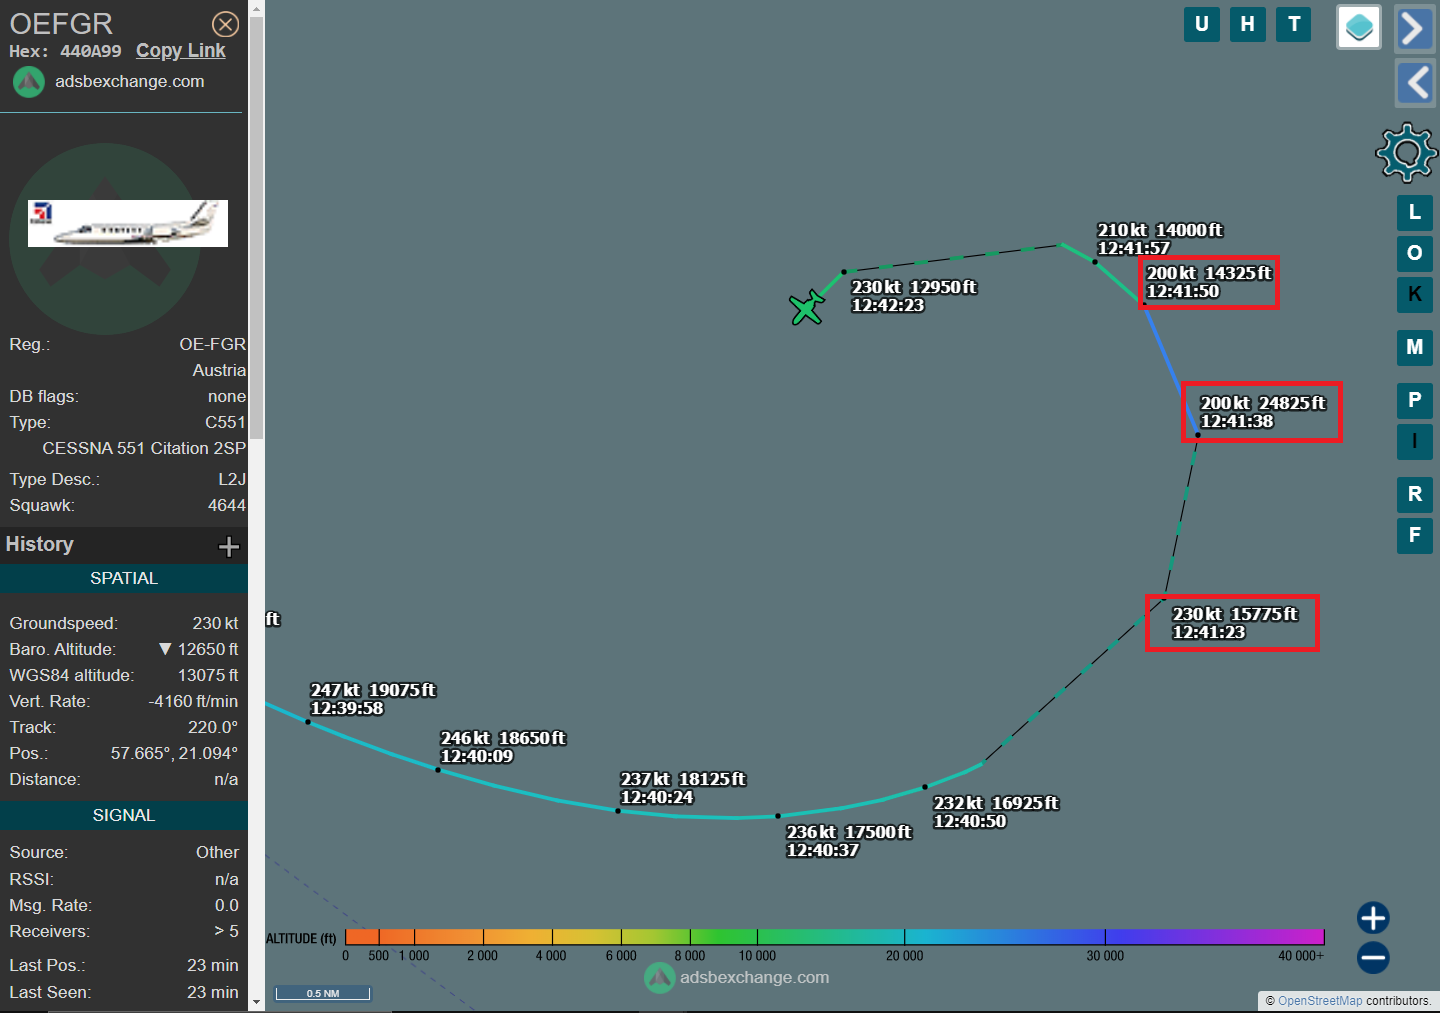
Task: Click the right arrow sidebar toggle
Action: point(1414,28)
